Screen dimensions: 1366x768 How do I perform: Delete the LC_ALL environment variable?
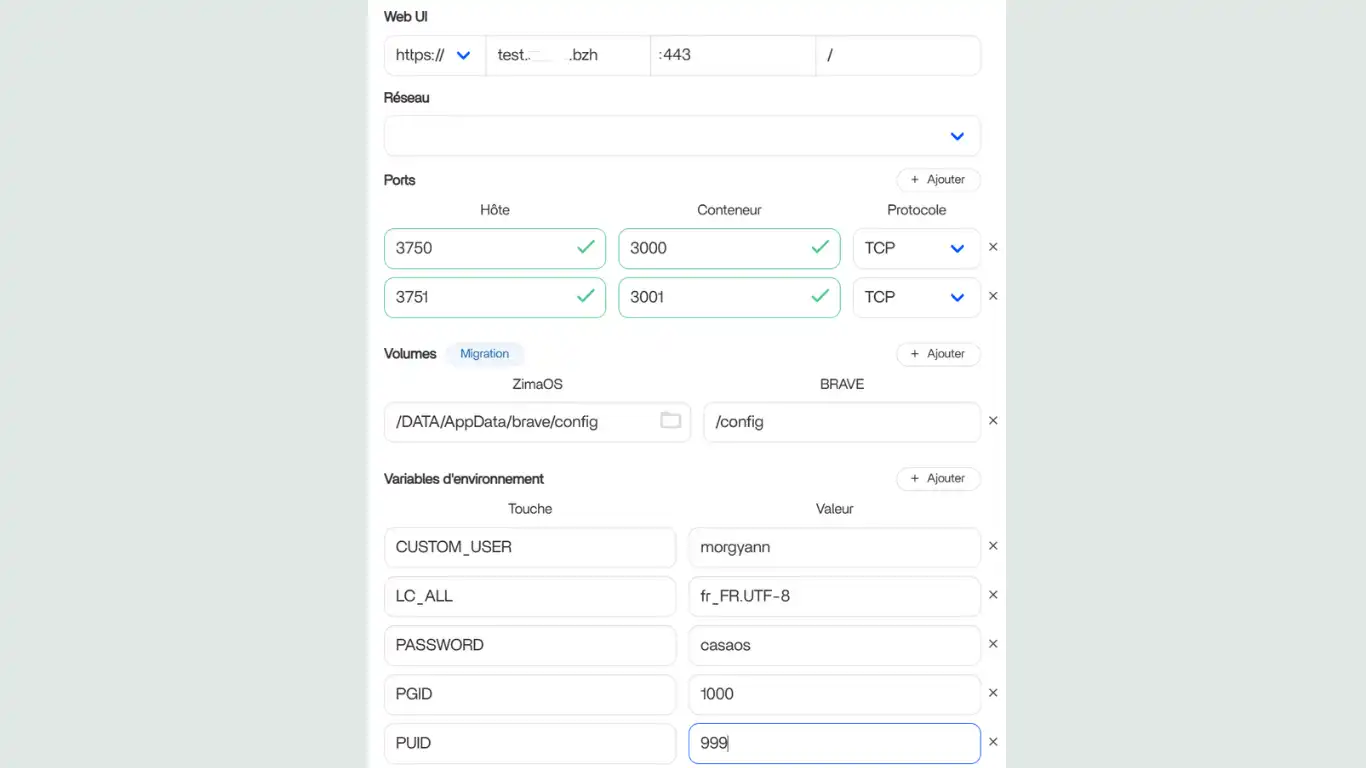click(x=993, y=595)
